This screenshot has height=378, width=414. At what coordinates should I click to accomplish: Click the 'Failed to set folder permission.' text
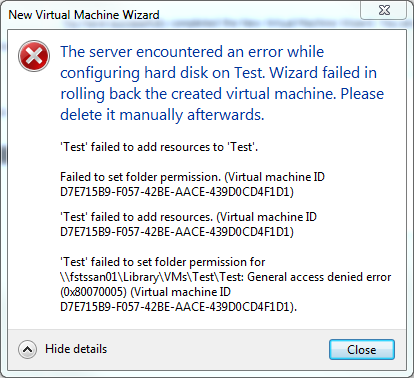click(141, 177)
